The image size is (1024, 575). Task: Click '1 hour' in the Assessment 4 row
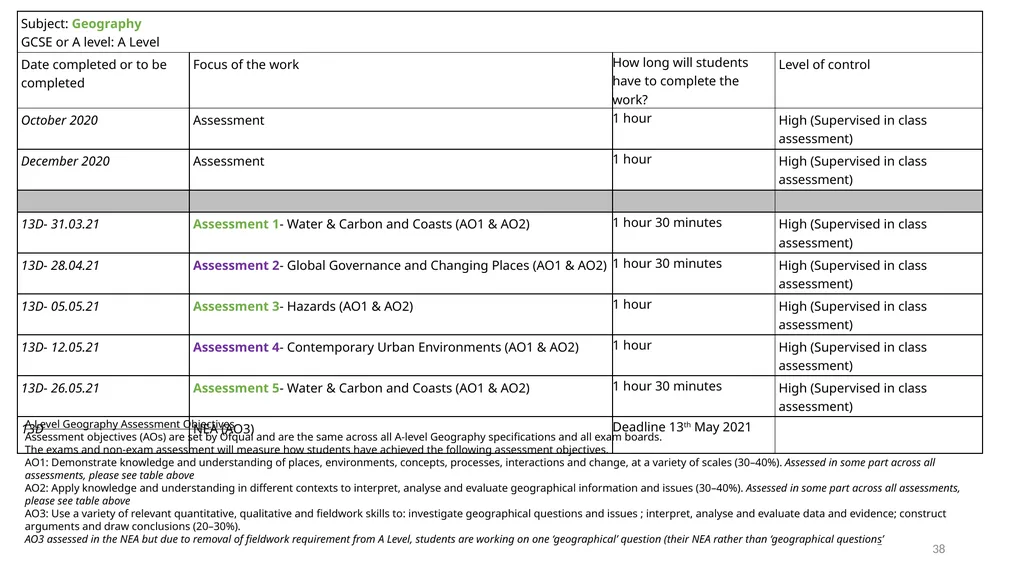click(x=632, y=346)
